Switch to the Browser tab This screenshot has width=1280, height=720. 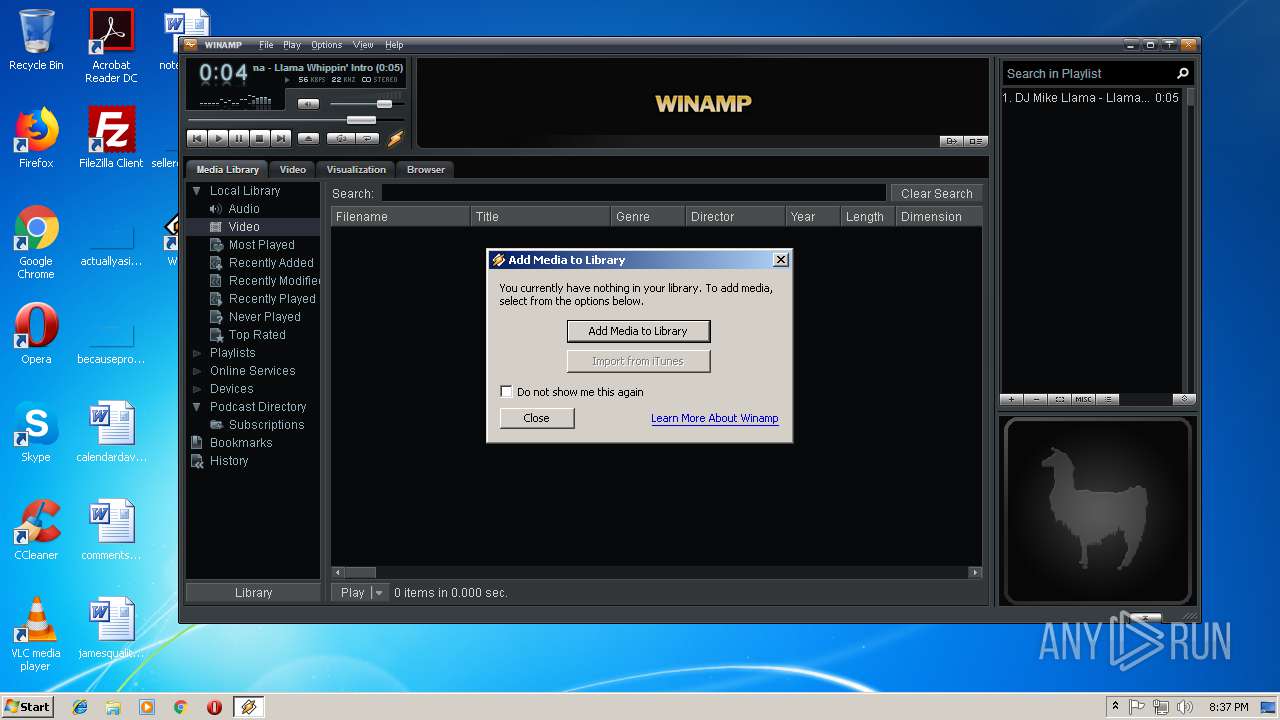click(426, 170)
